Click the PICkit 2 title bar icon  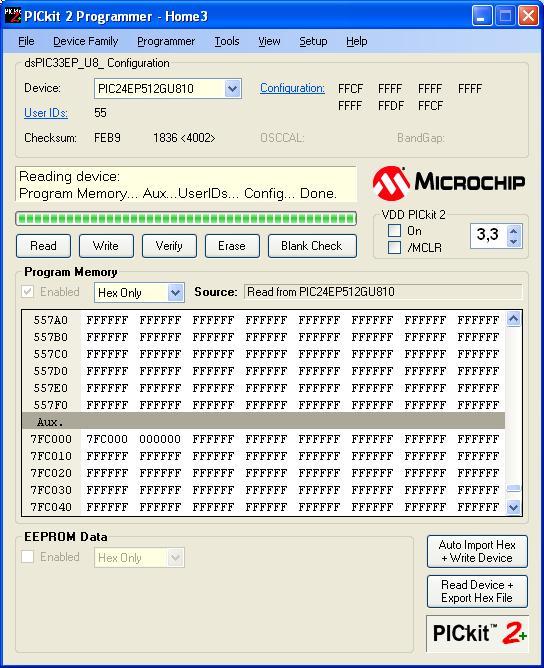(x=12, y=16)
